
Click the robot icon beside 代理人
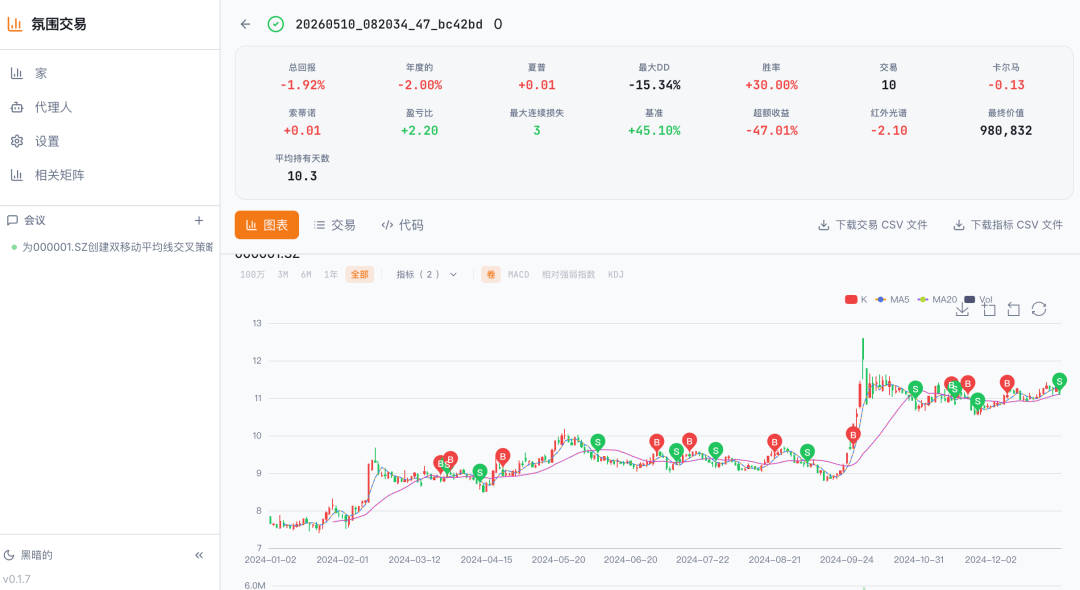pos(17,107)
